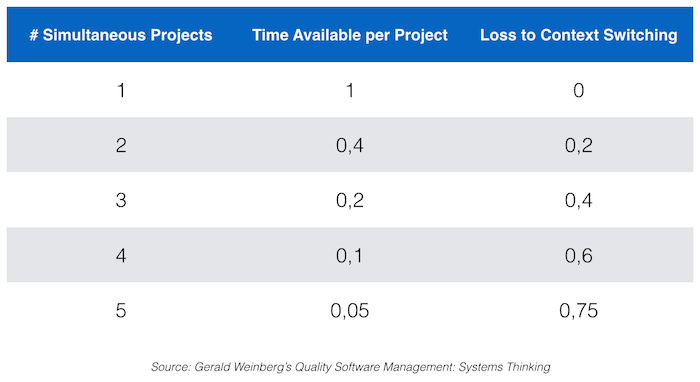
Task: Select the cell with 3 simultaneous projects
Action: 121,200
